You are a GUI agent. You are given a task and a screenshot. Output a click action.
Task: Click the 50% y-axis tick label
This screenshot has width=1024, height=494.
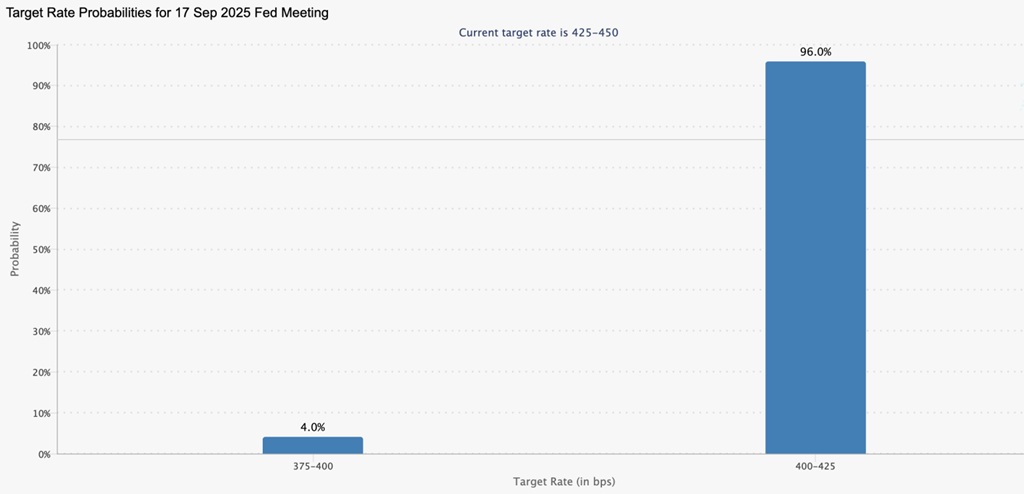[40, 250]
